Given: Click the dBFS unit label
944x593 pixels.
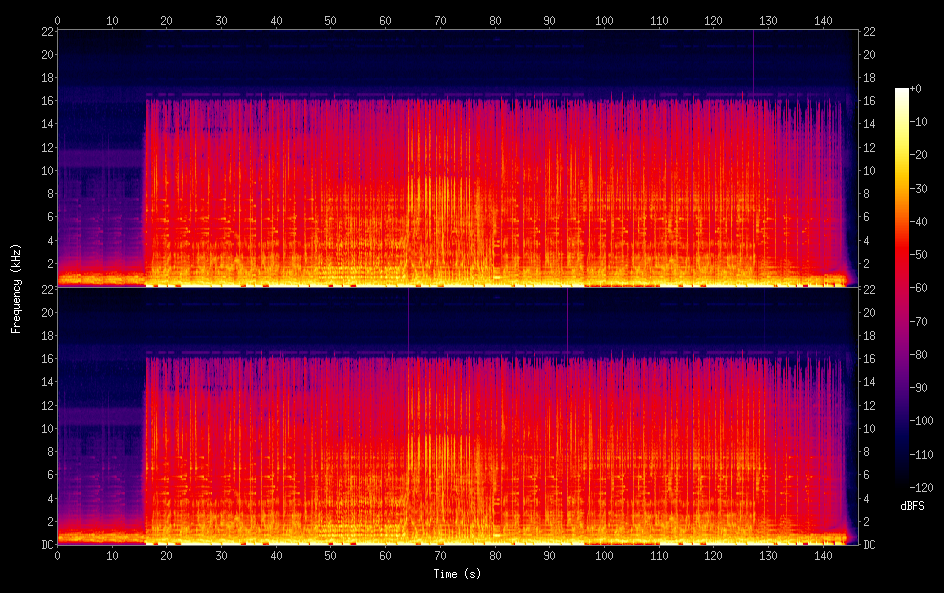Looking at the screenshot, I should (x=912, y=506).
